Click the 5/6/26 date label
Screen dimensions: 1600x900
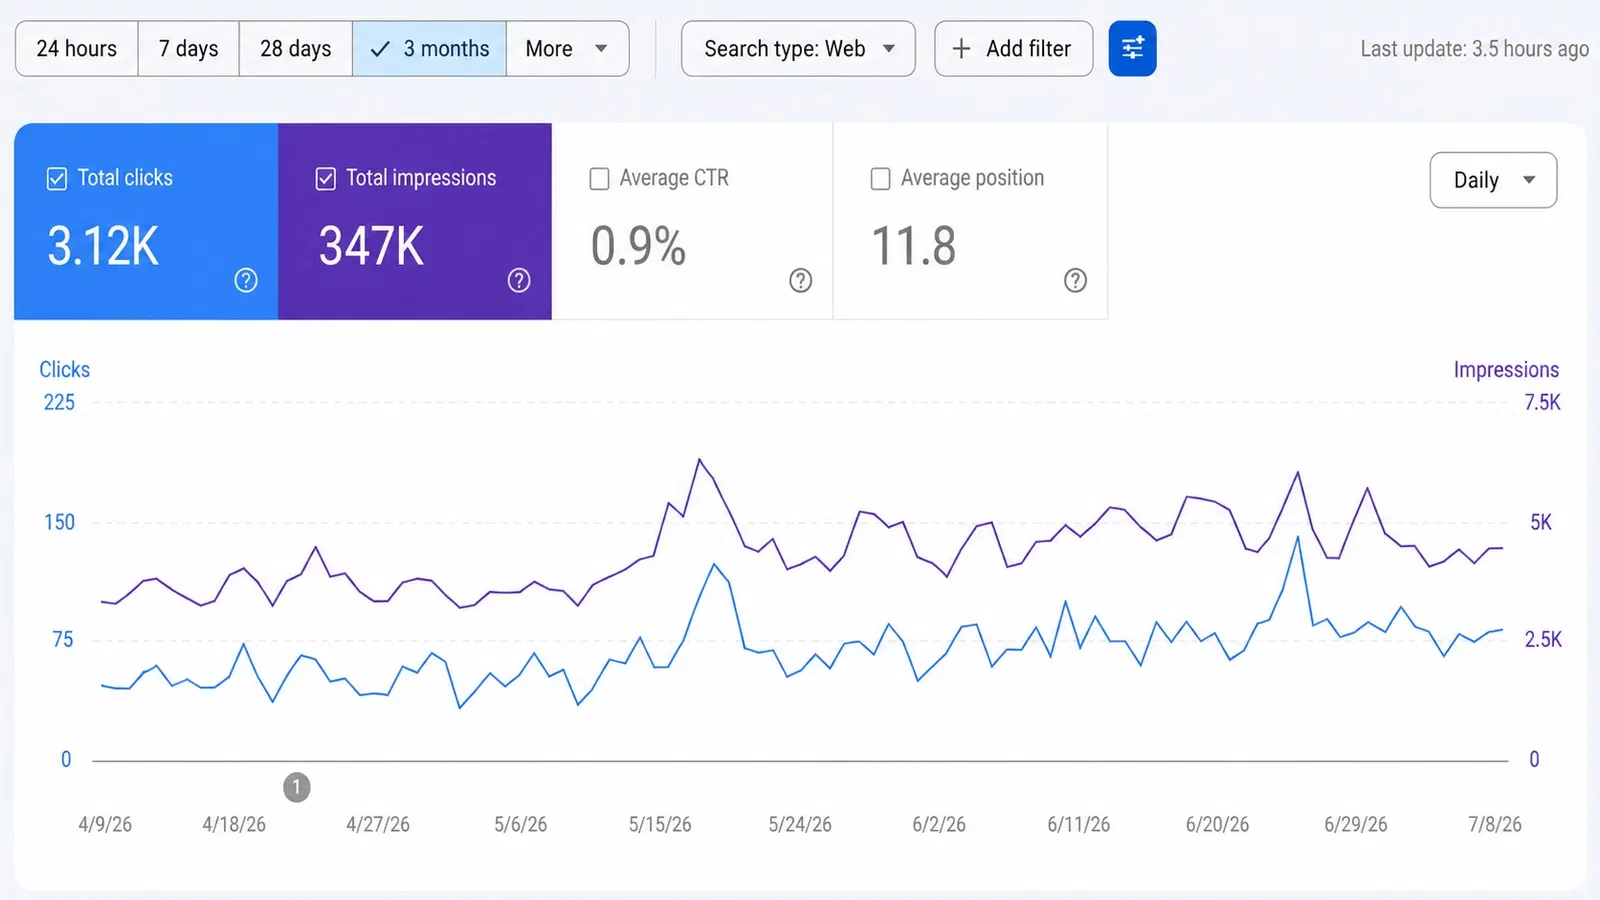tap(520, 824)
